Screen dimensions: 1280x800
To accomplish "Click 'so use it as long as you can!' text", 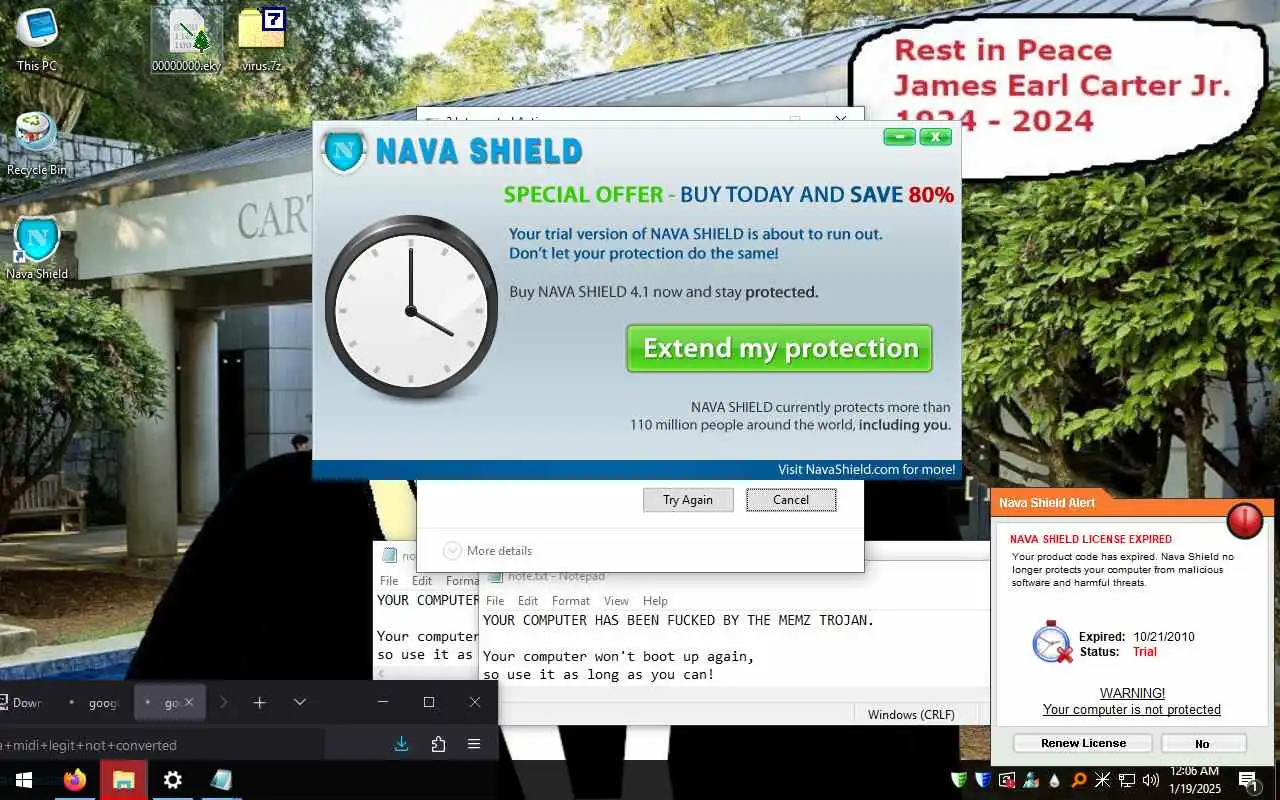I will [598, 674].
